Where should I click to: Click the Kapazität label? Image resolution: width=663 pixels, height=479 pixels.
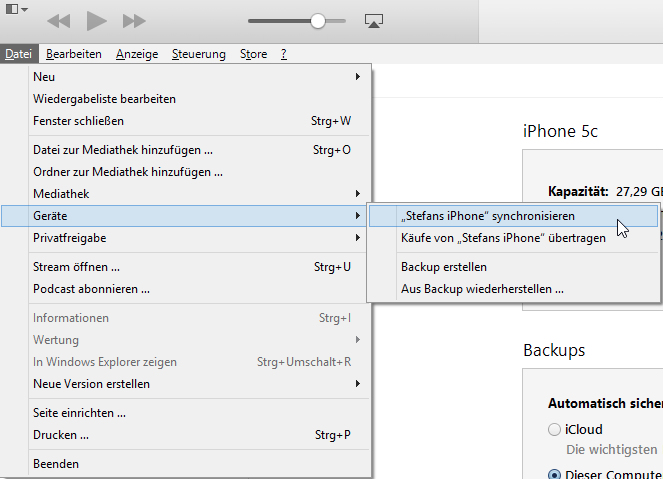(x=578, y=192)
